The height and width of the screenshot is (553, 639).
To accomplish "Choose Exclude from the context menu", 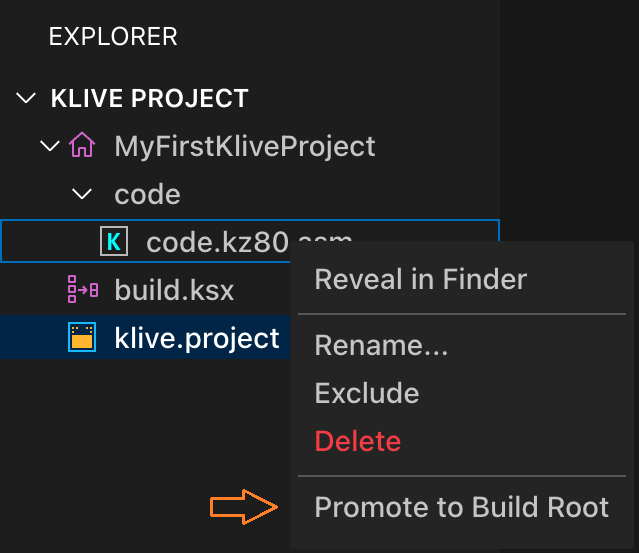I will click(367, 393).
